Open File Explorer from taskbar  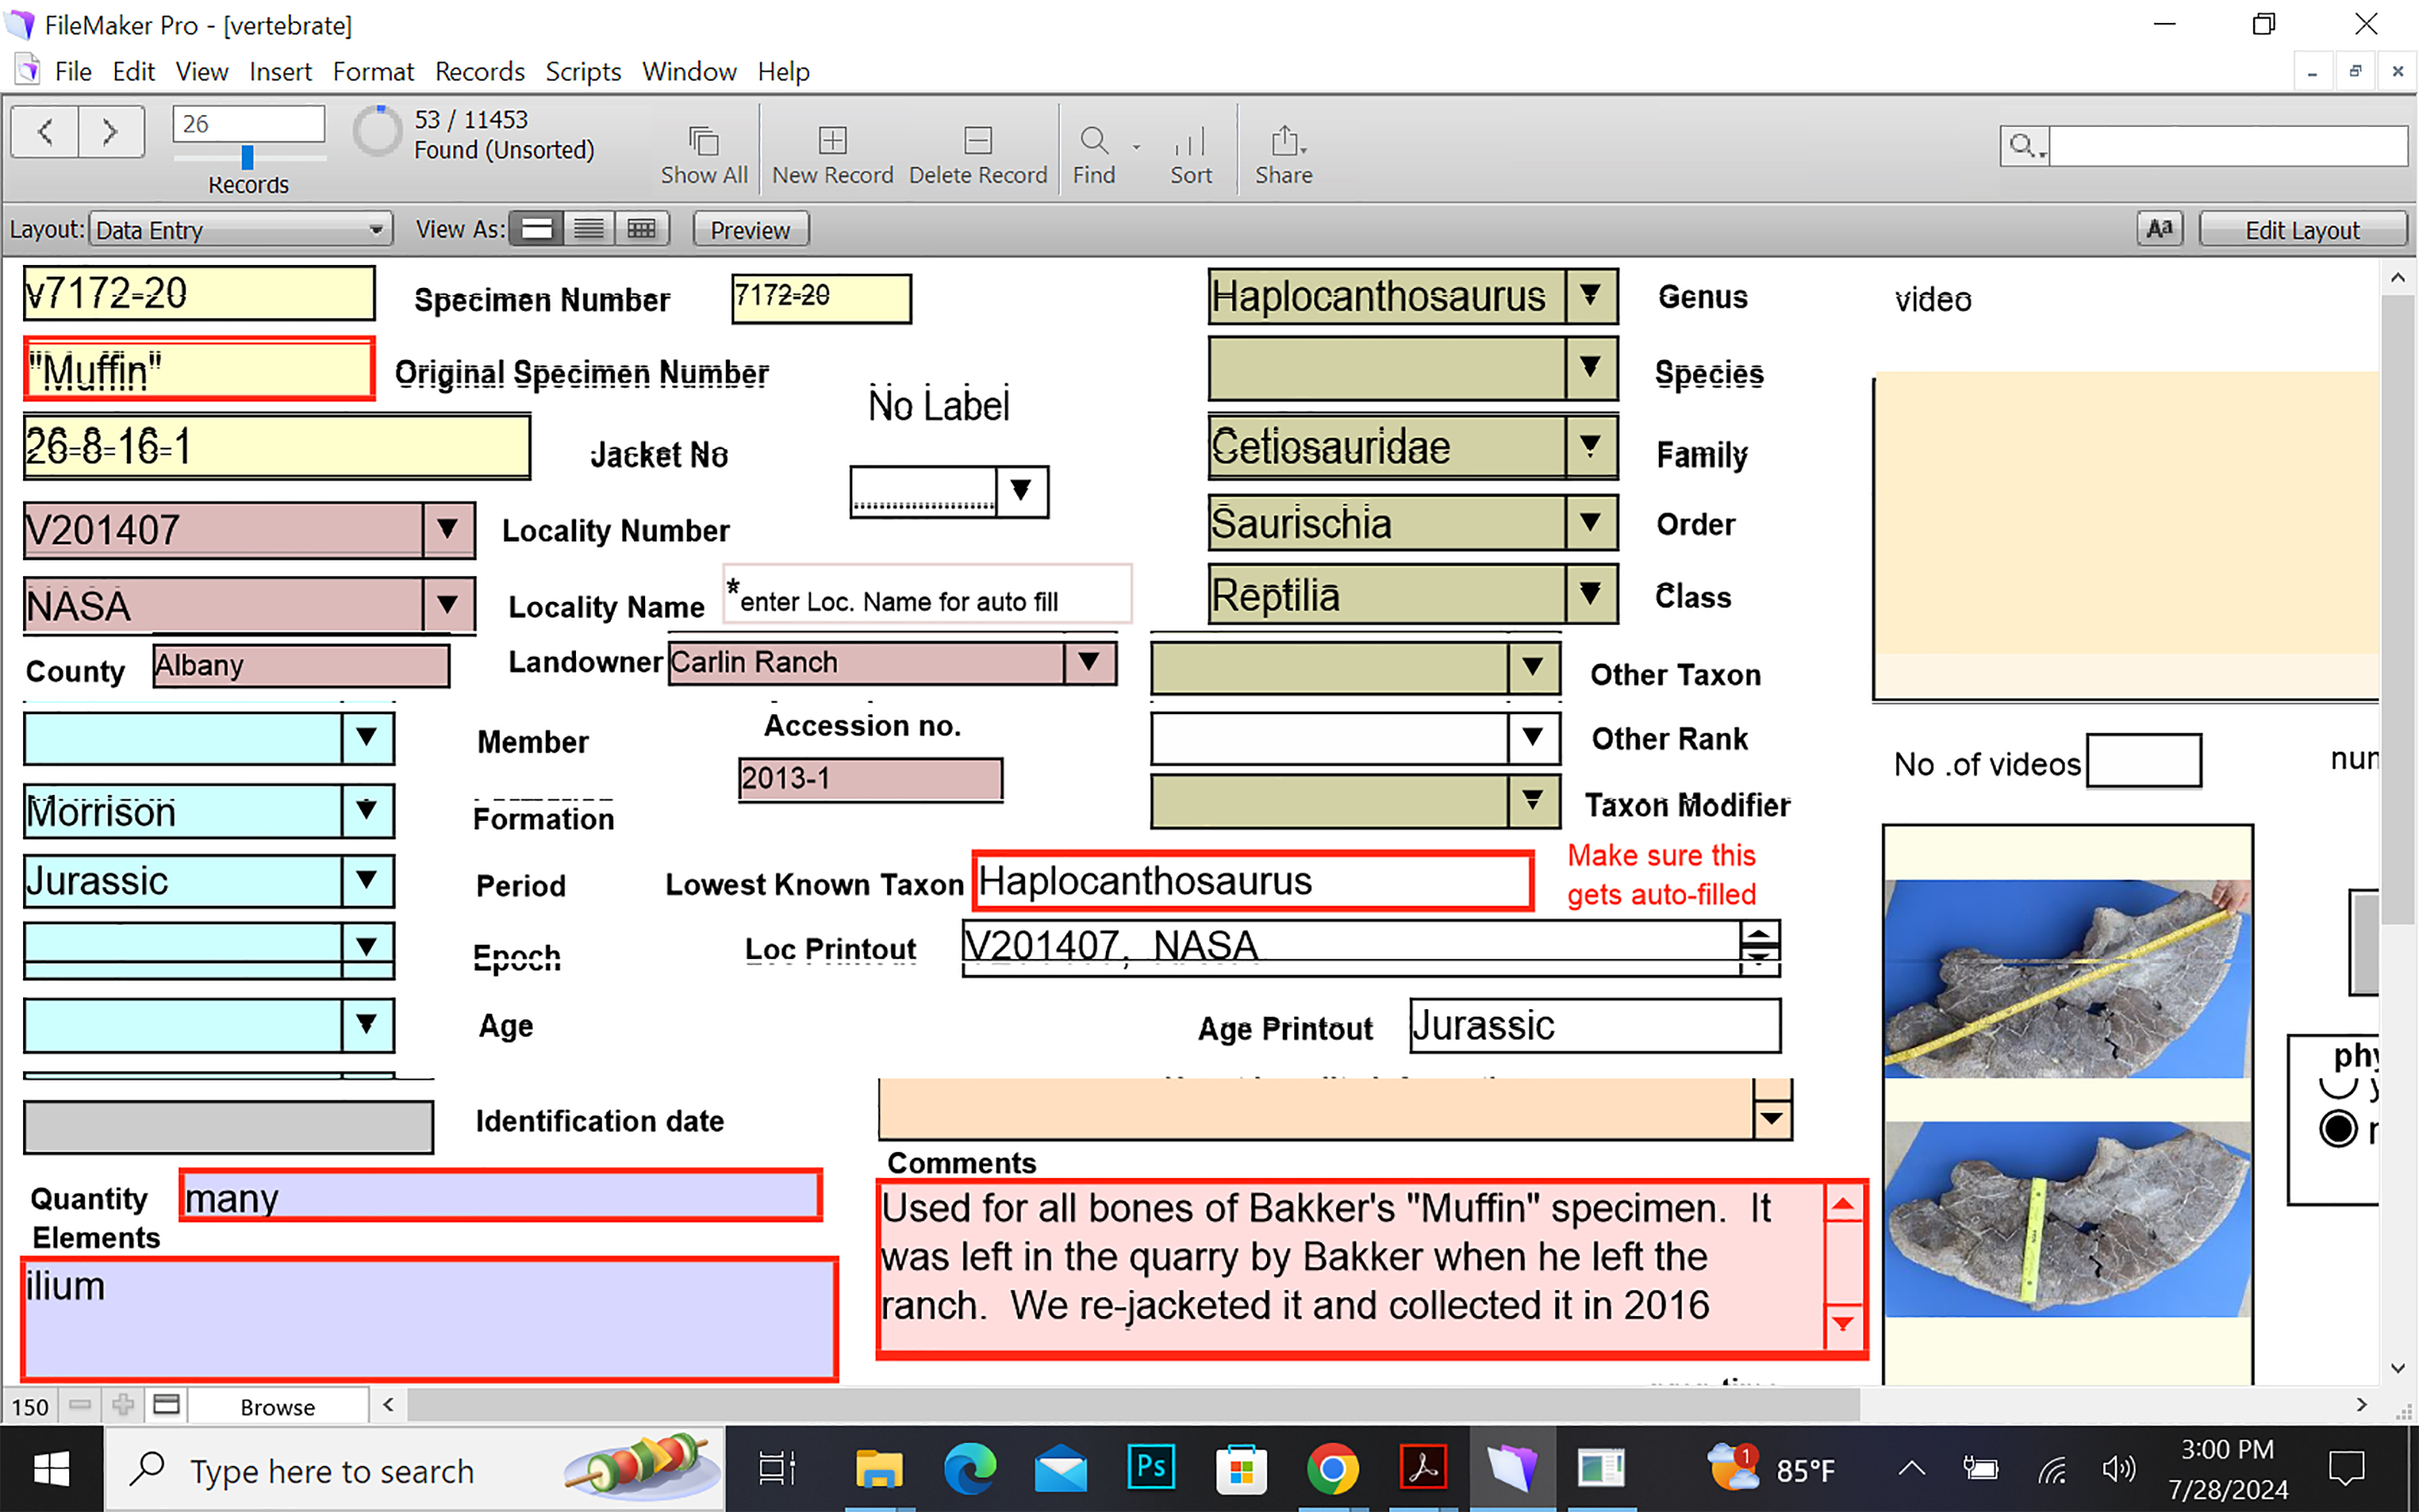[879, 1469]
